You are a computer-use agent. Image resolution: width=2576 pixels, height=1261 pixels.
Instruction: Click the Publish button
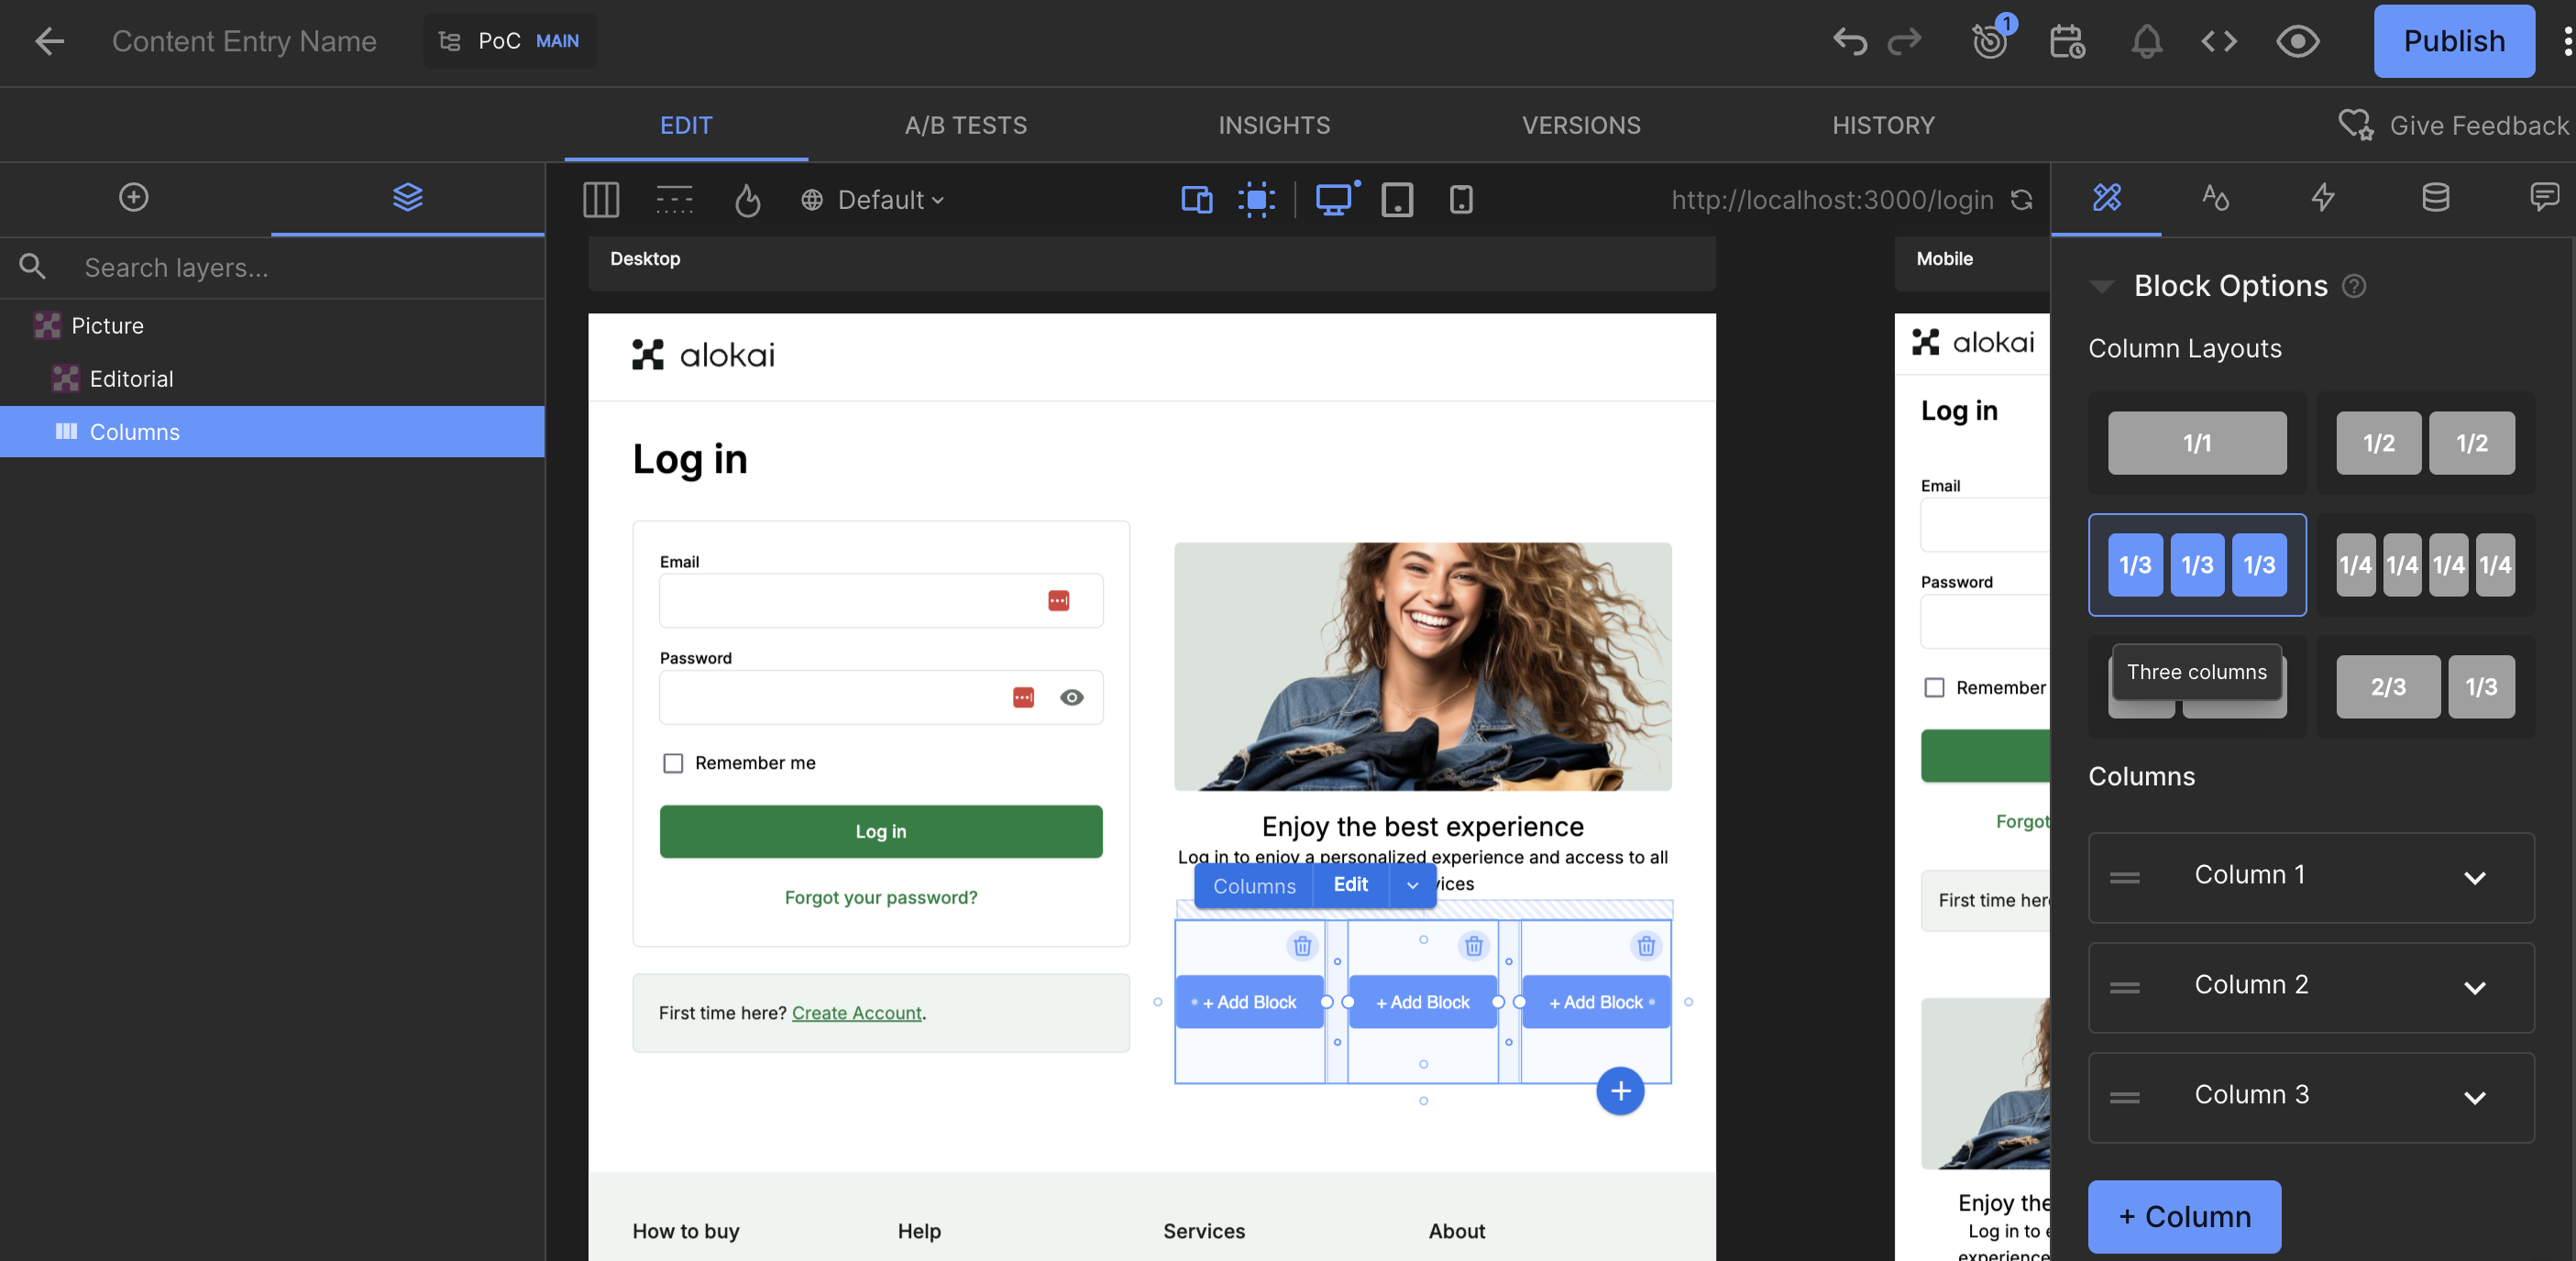2453,41
